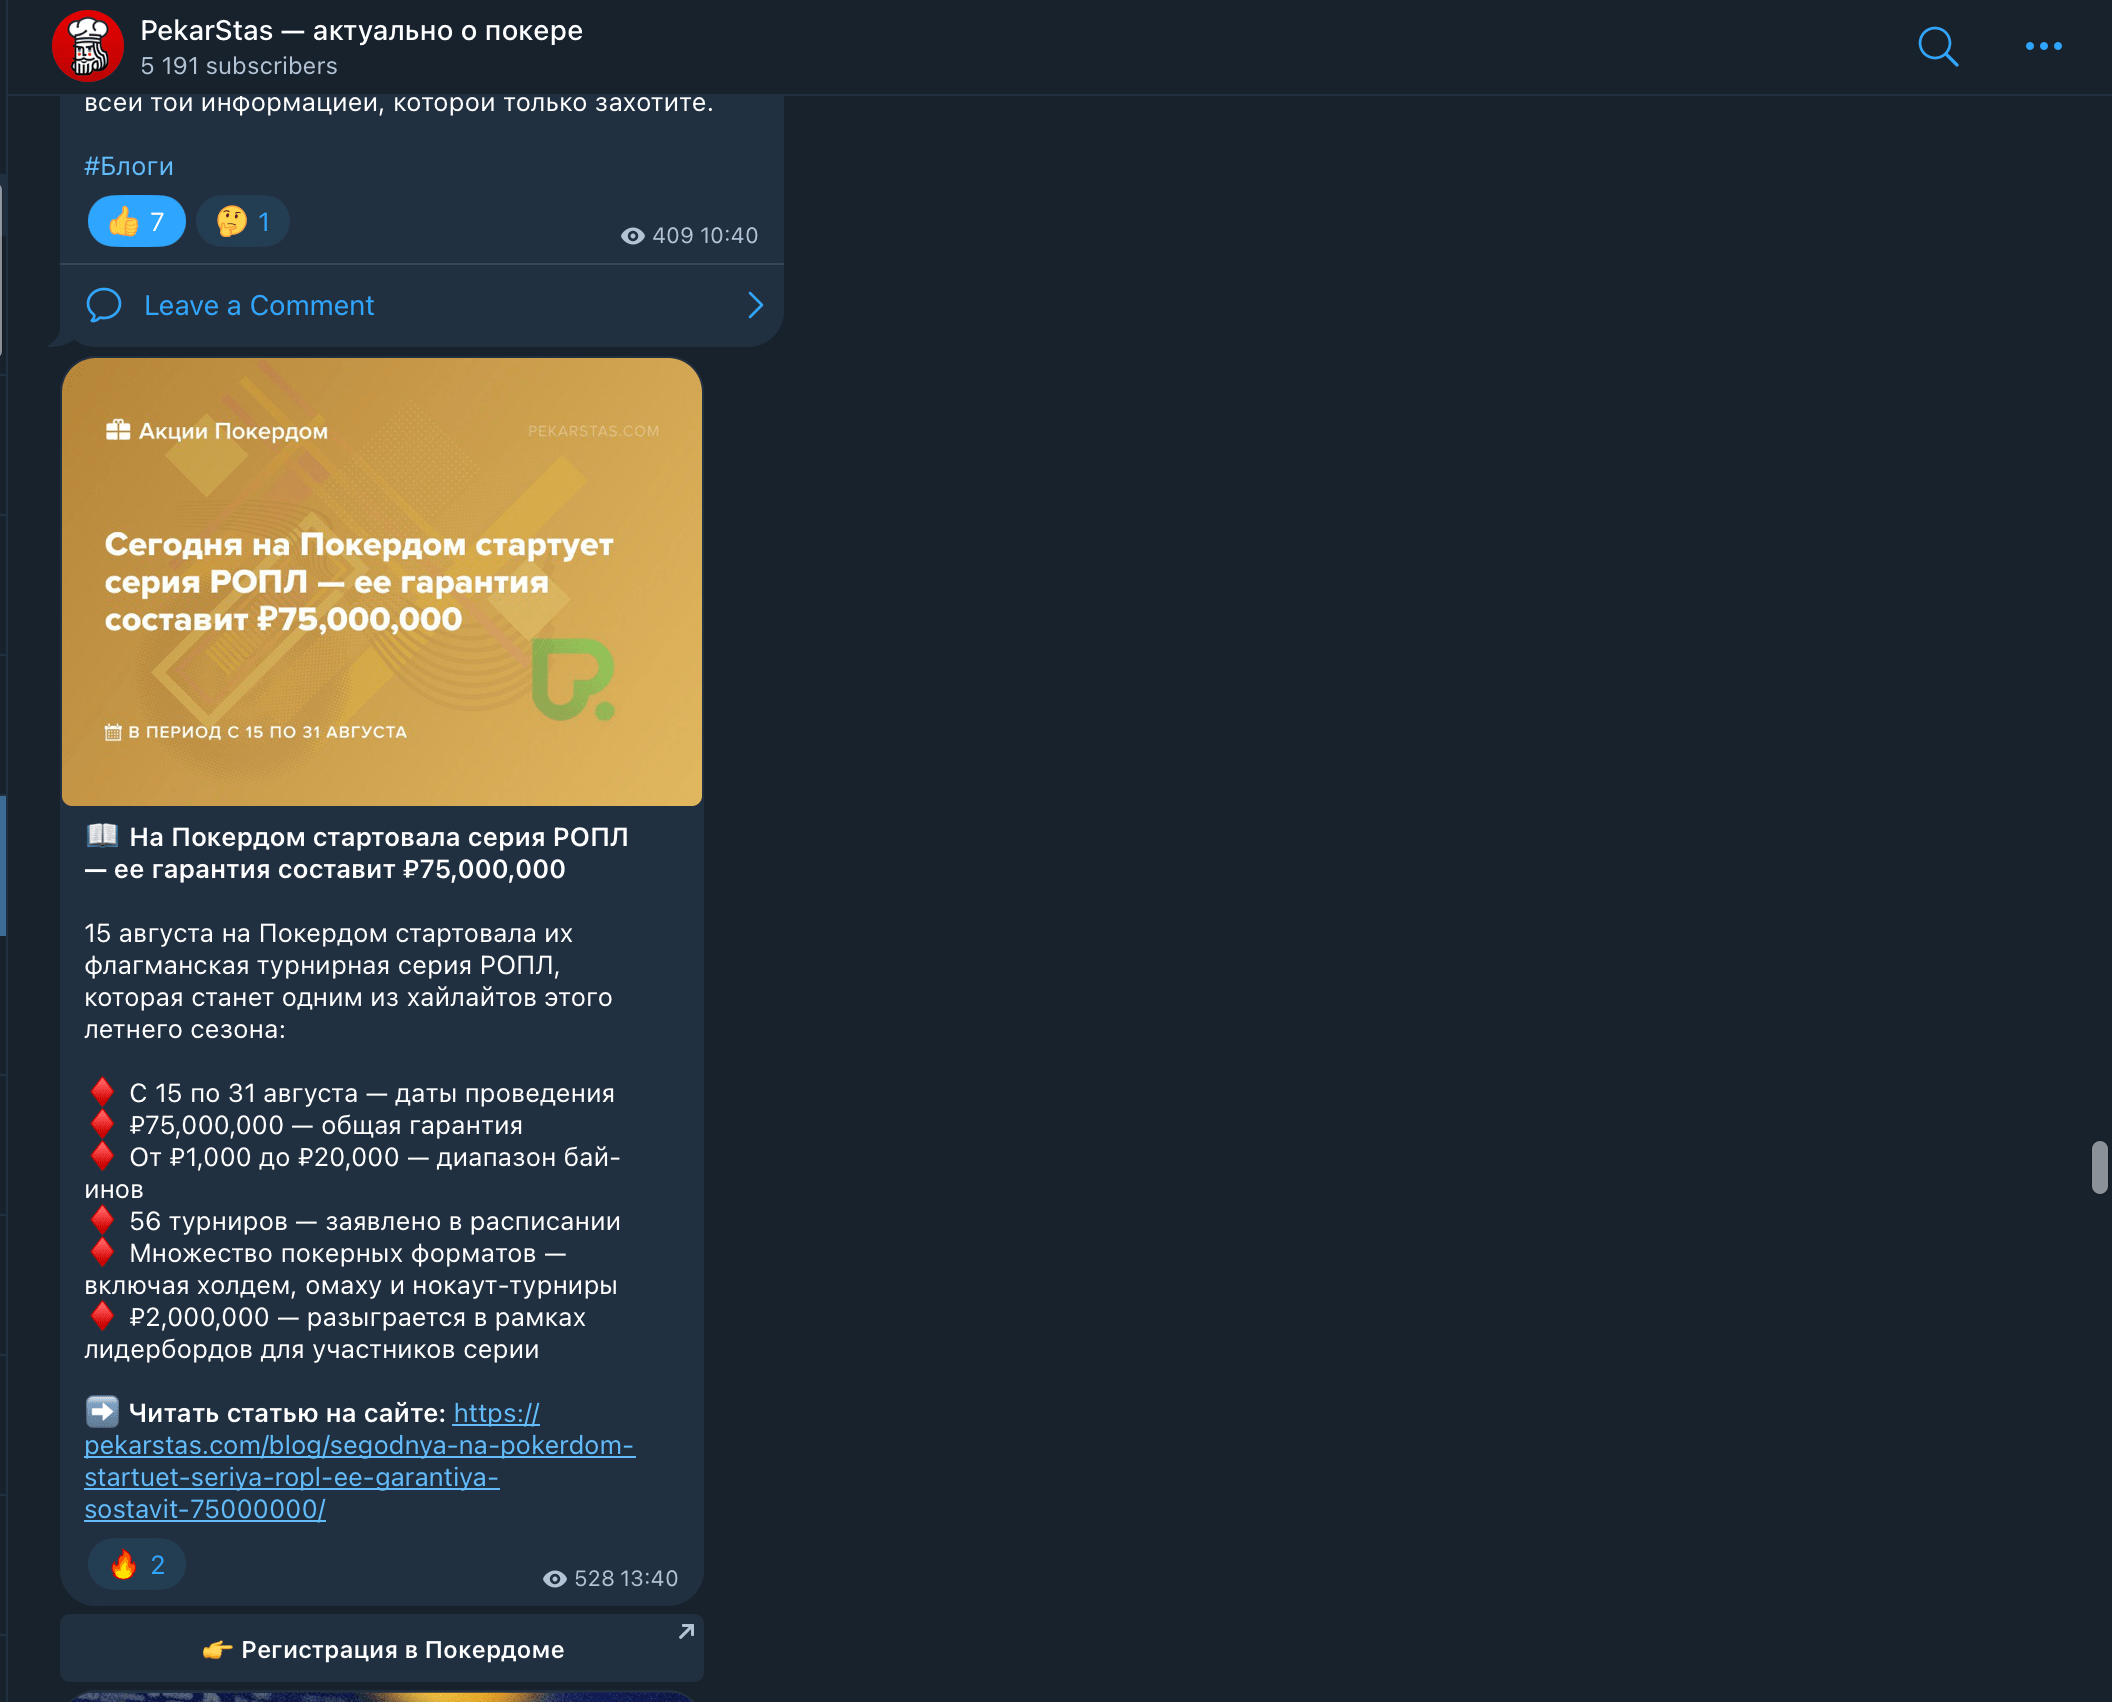Open the pekarstas.com blog article link
The width and height of the screenshot is (2112, 1702).
coord(359,1461)
